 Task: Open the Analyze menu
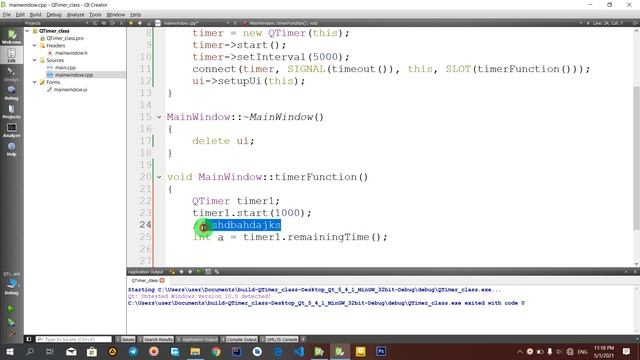tap(75, 15)
